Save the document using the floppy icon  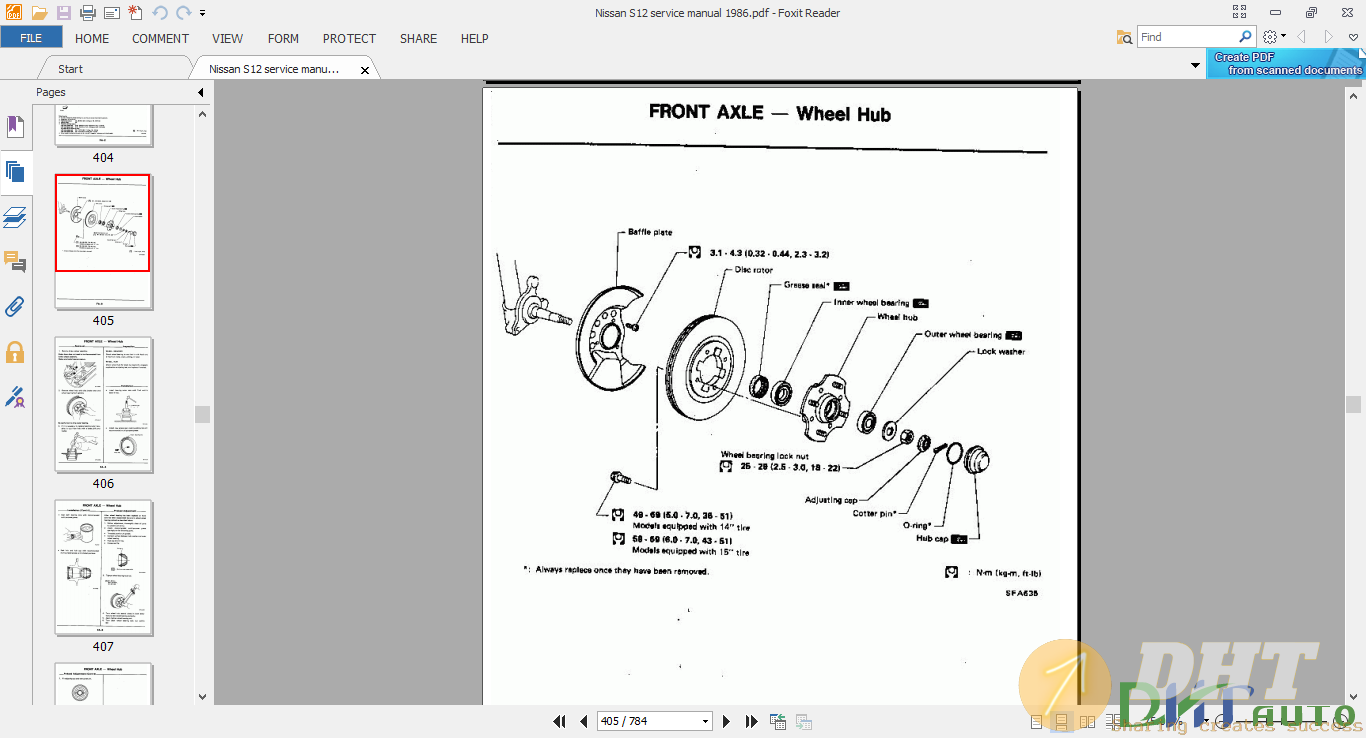[x=64, y=13]
